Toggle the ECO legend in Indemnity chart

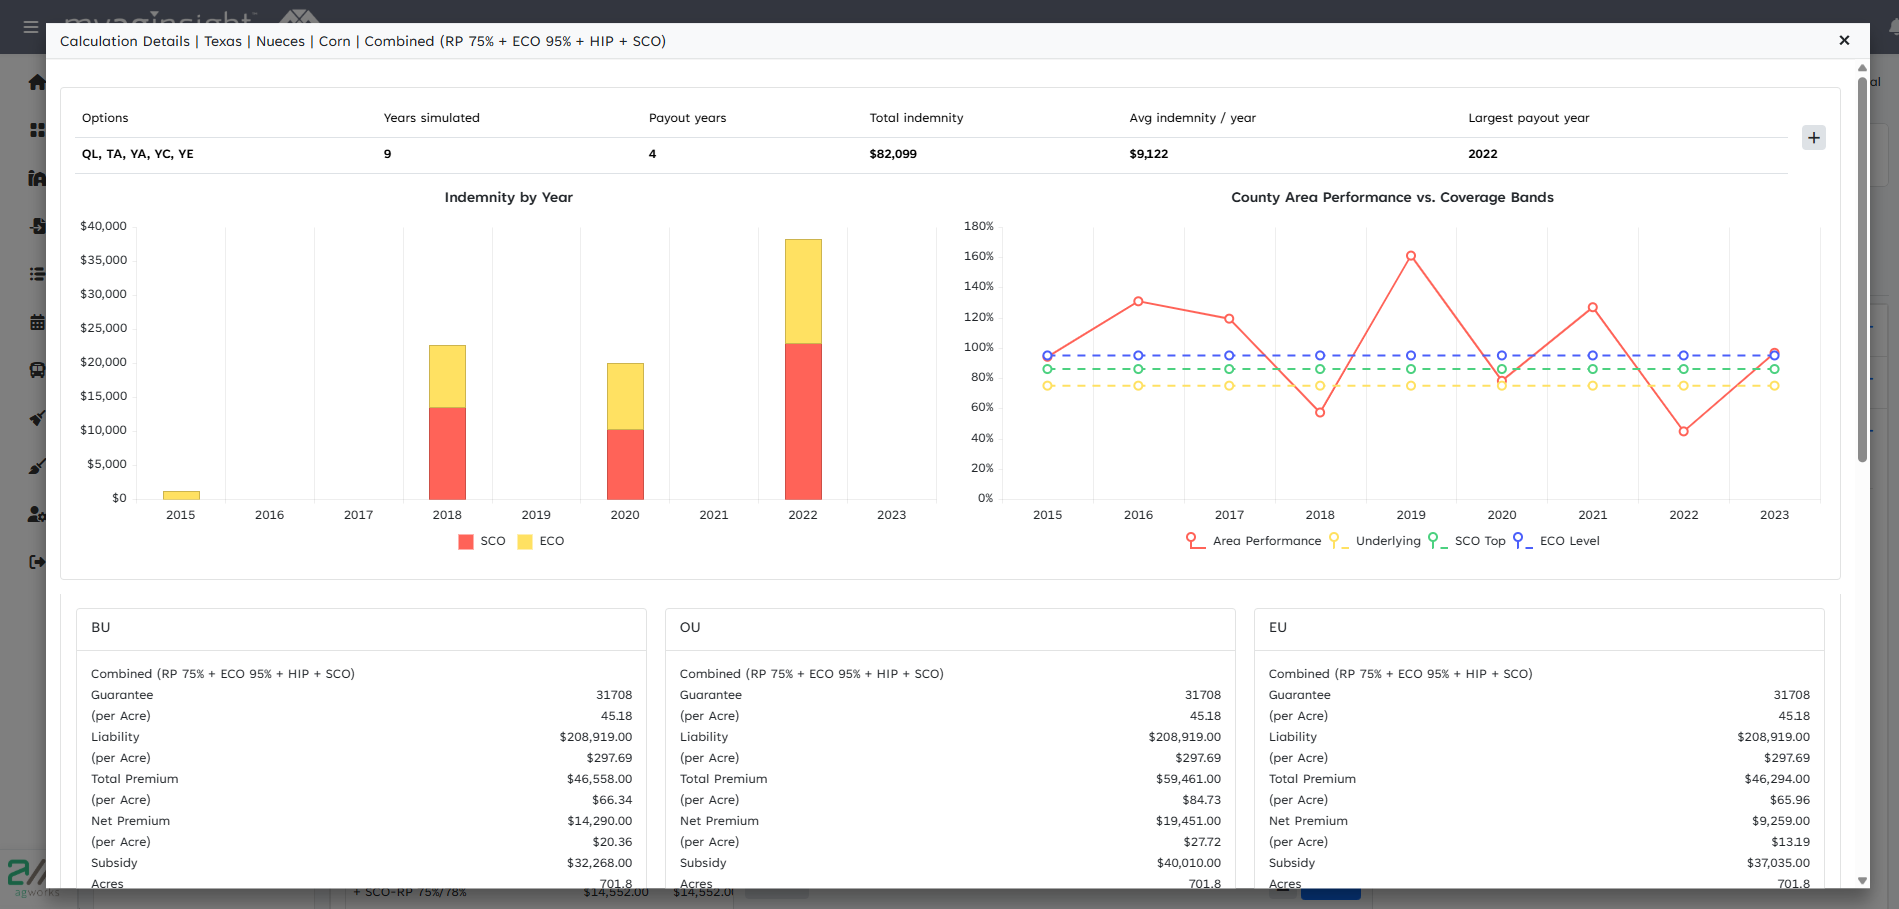point(541,541)
